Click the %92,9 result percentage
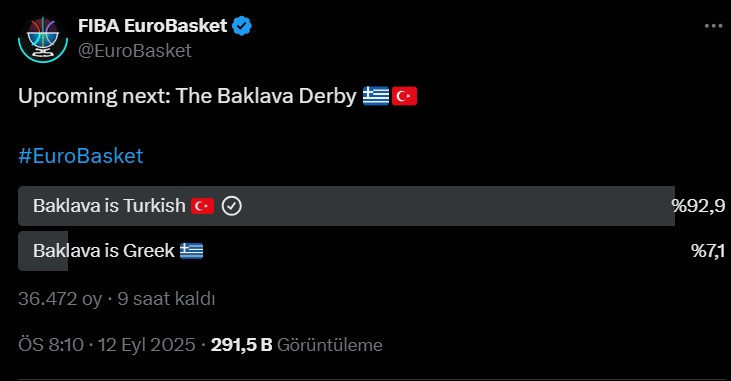731x381 pixels. 698,206
